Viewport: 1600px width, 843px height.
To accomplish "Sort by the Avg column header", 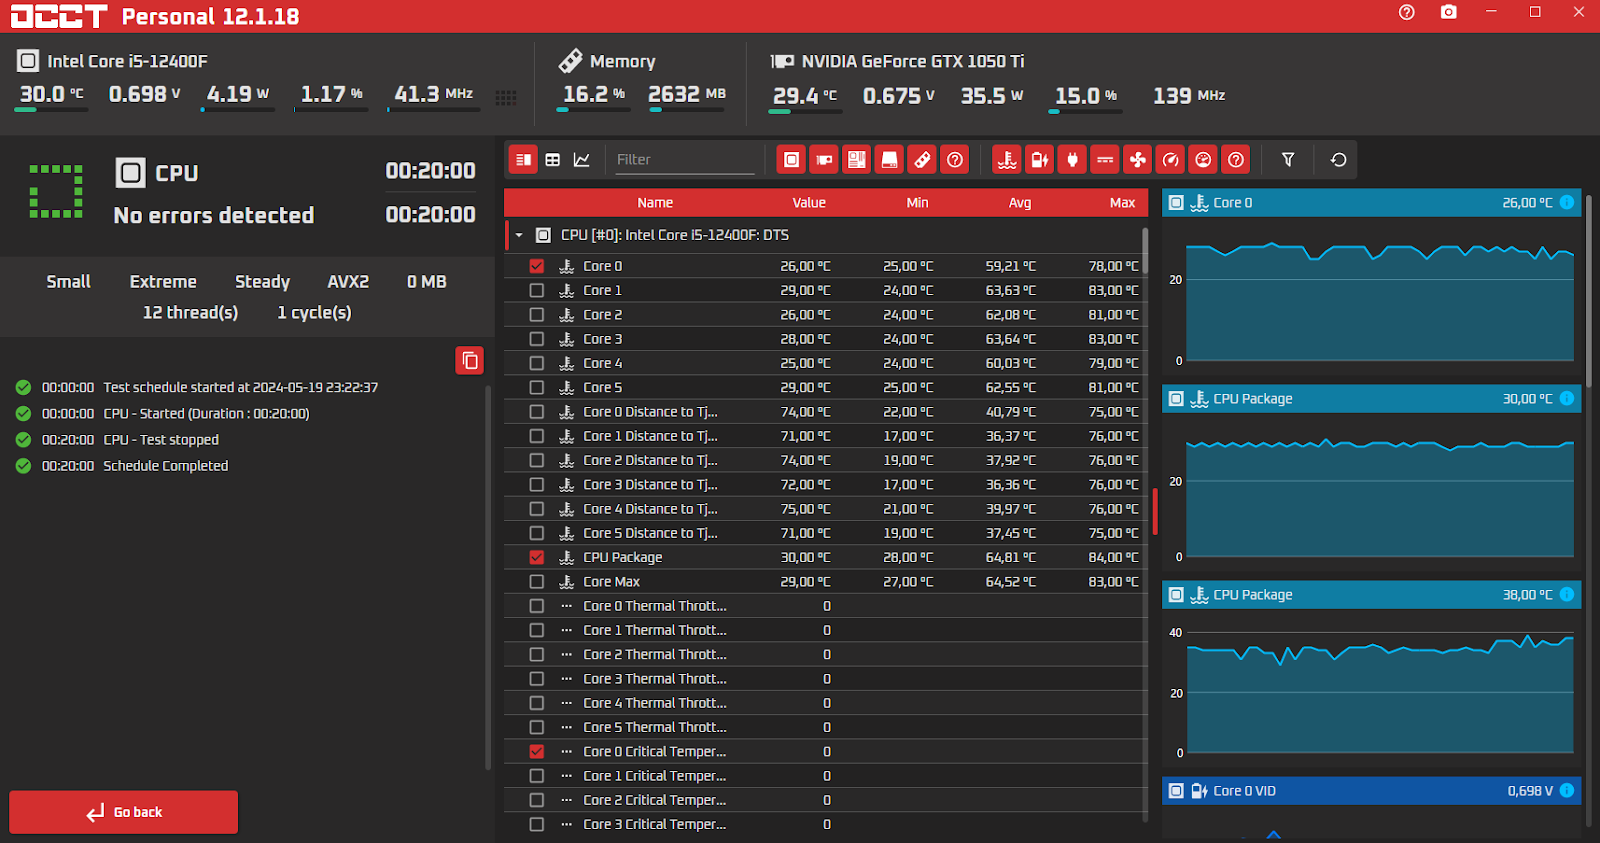I will [1020, 203].
